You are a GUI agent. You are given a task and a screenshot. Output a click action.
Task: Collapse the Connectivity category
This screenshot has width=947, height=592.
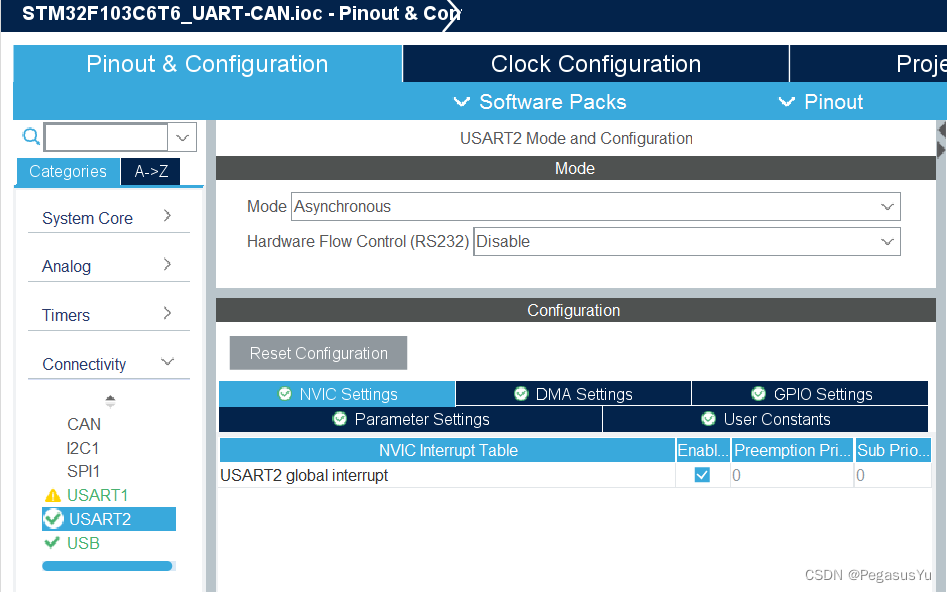click(109, 364)
